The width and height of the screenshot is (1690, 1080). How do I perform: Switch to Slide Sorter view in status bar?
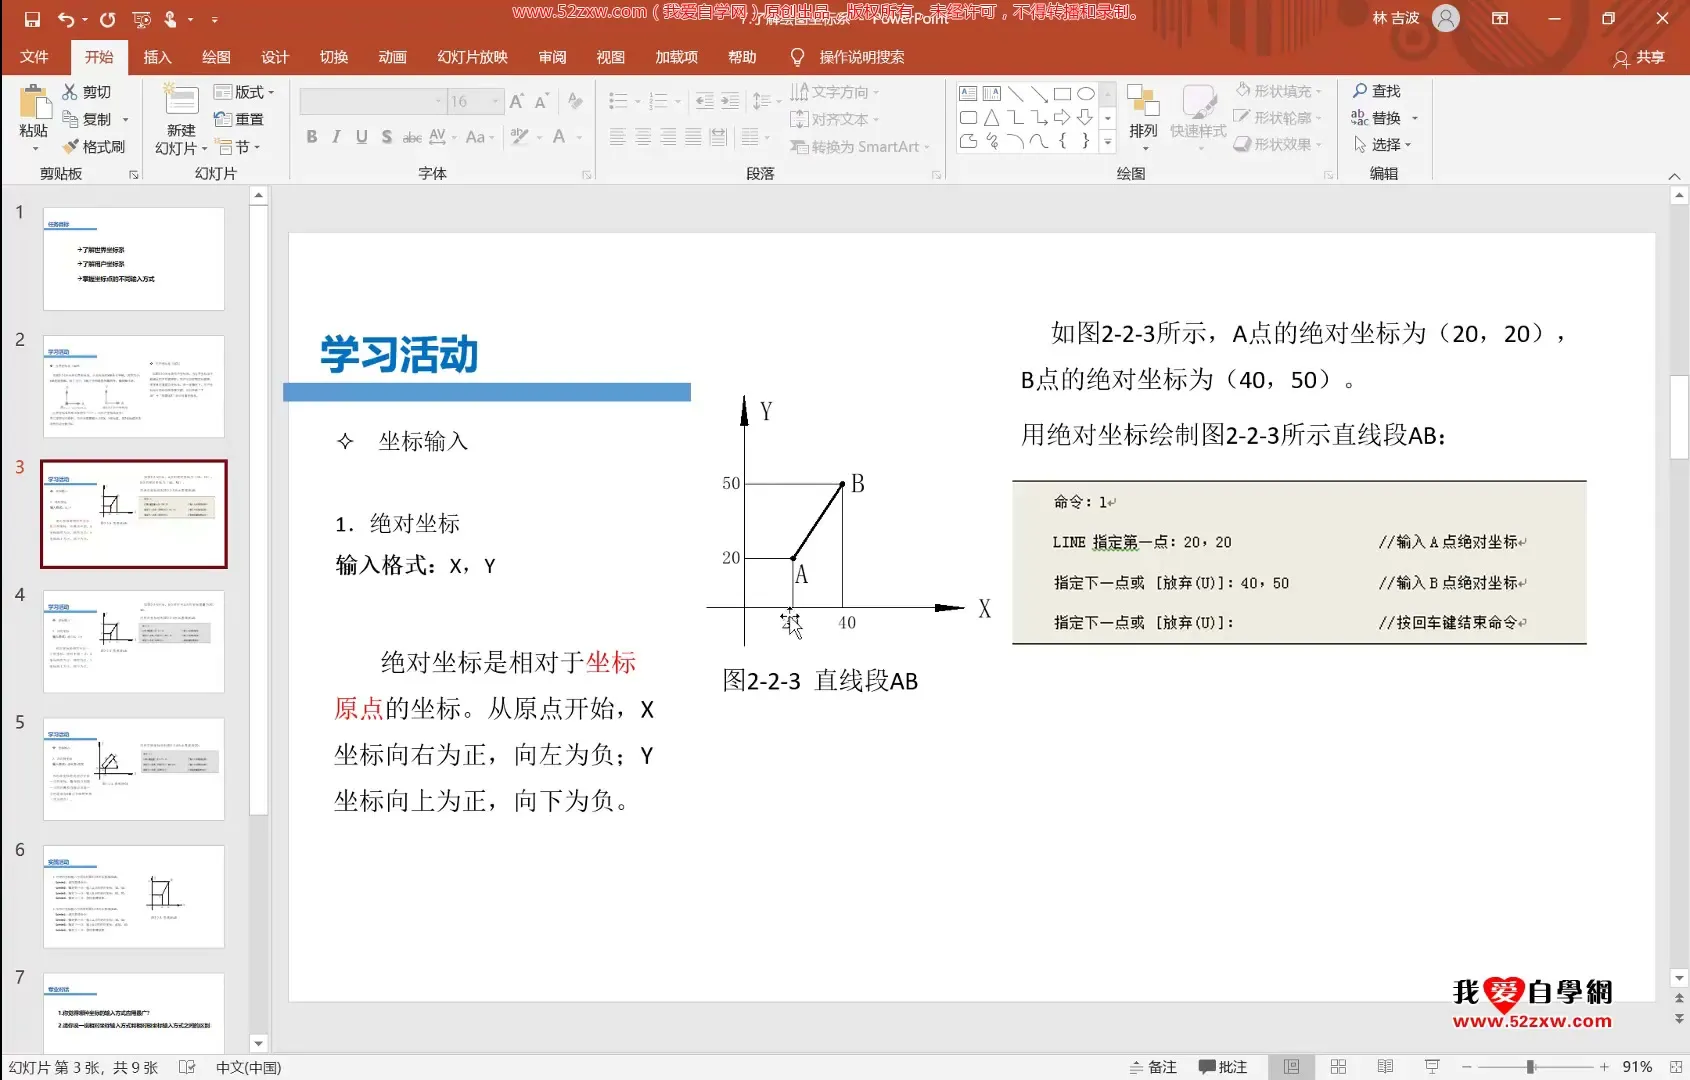pyautogui.click(x=1338, y=1066)
